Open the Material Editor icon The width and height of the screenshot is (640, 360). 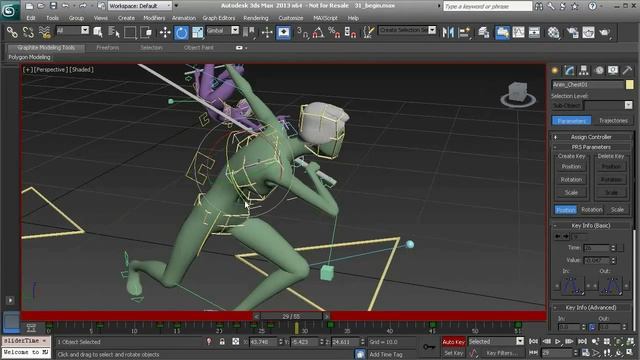(553, 32)
